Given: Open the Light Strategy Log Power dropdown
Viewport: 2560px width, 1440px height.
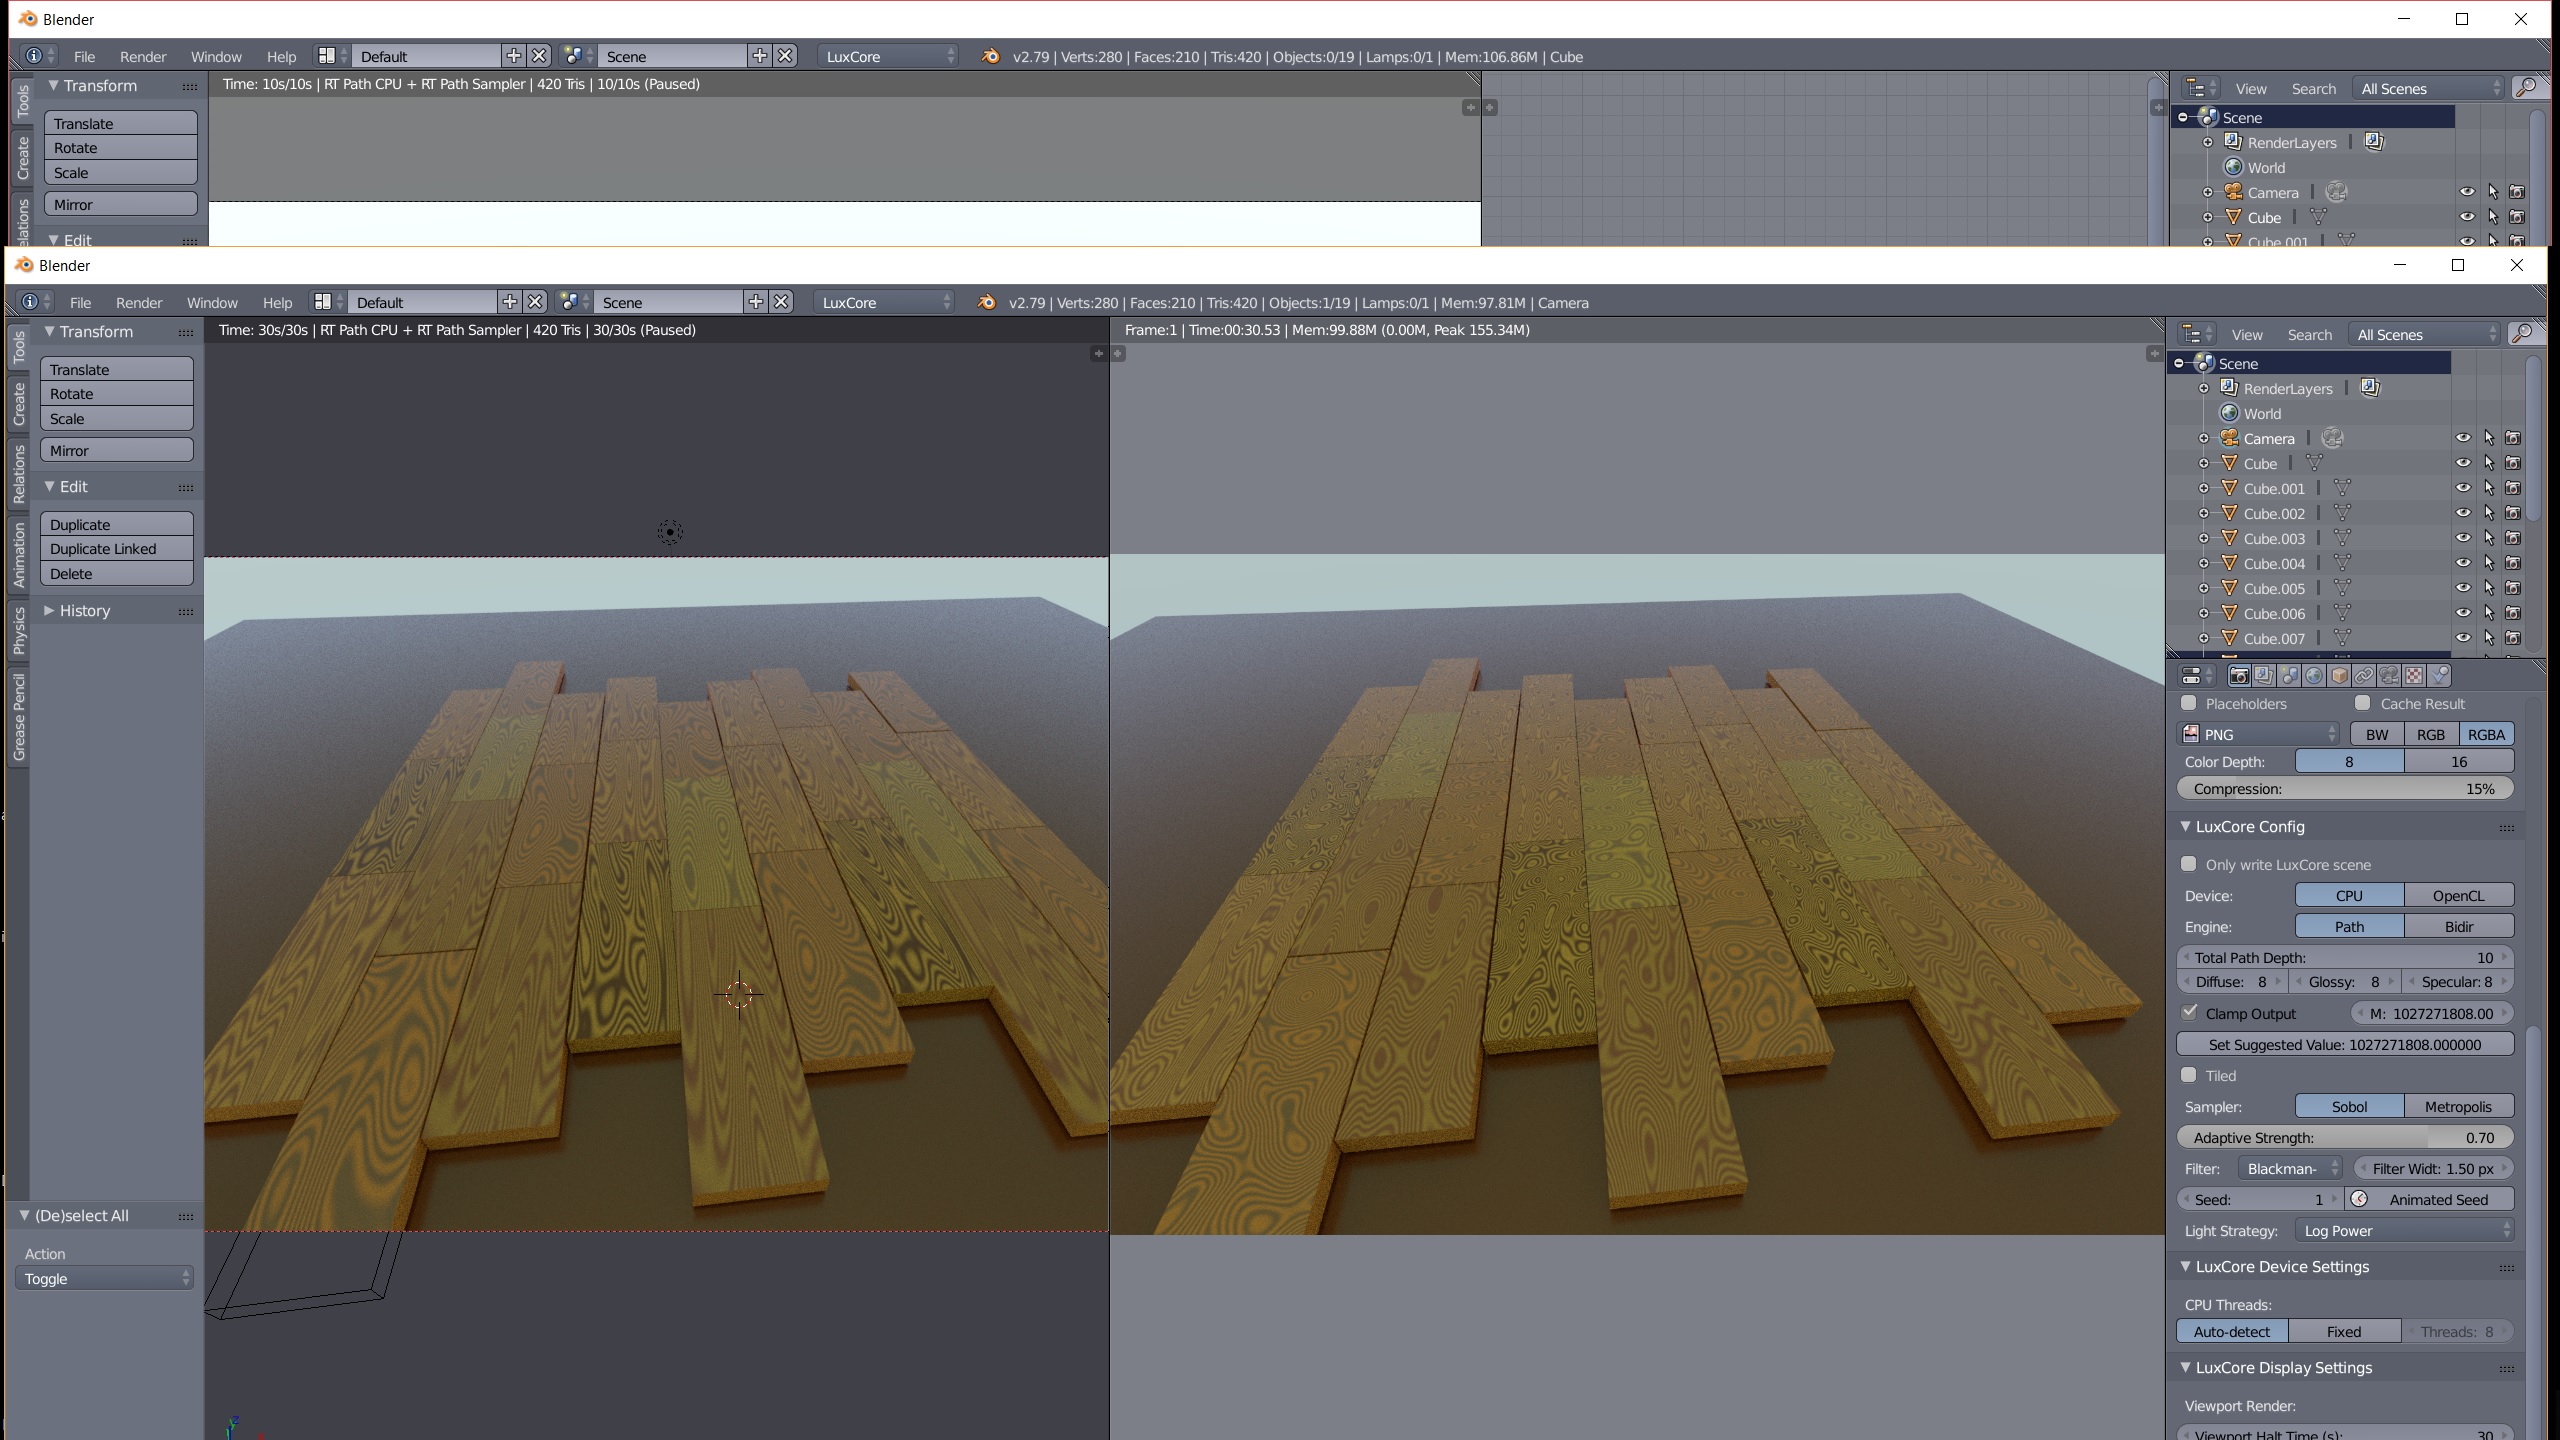Looking at the screenshot, I should (x=2404, y=1230).
